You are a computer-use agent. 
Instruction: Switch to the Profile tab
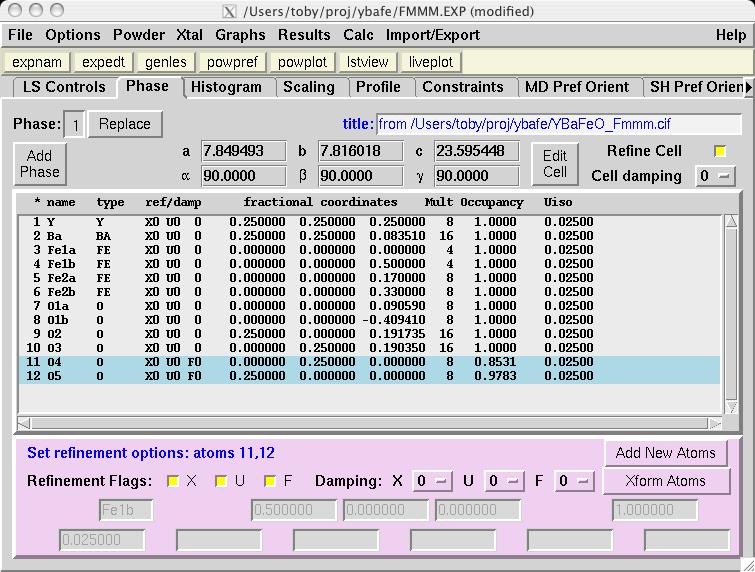tap(378, 87)
